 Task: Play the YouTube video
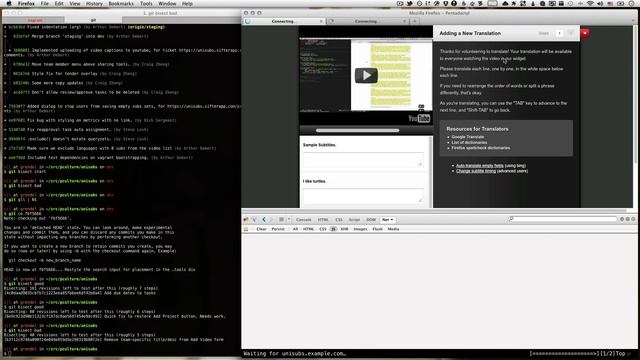pyautogui.click(x=366, y=76)
